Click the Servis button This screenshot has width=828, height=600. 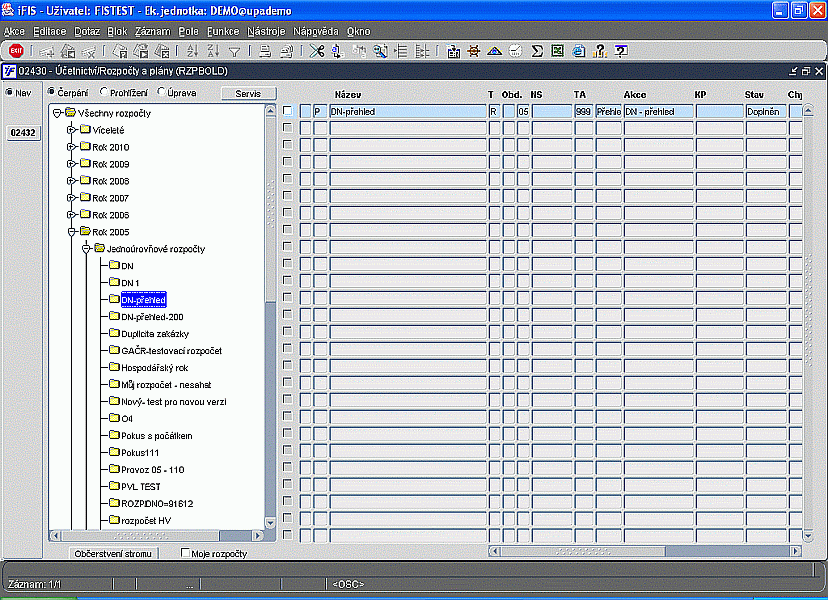[247, 93]
